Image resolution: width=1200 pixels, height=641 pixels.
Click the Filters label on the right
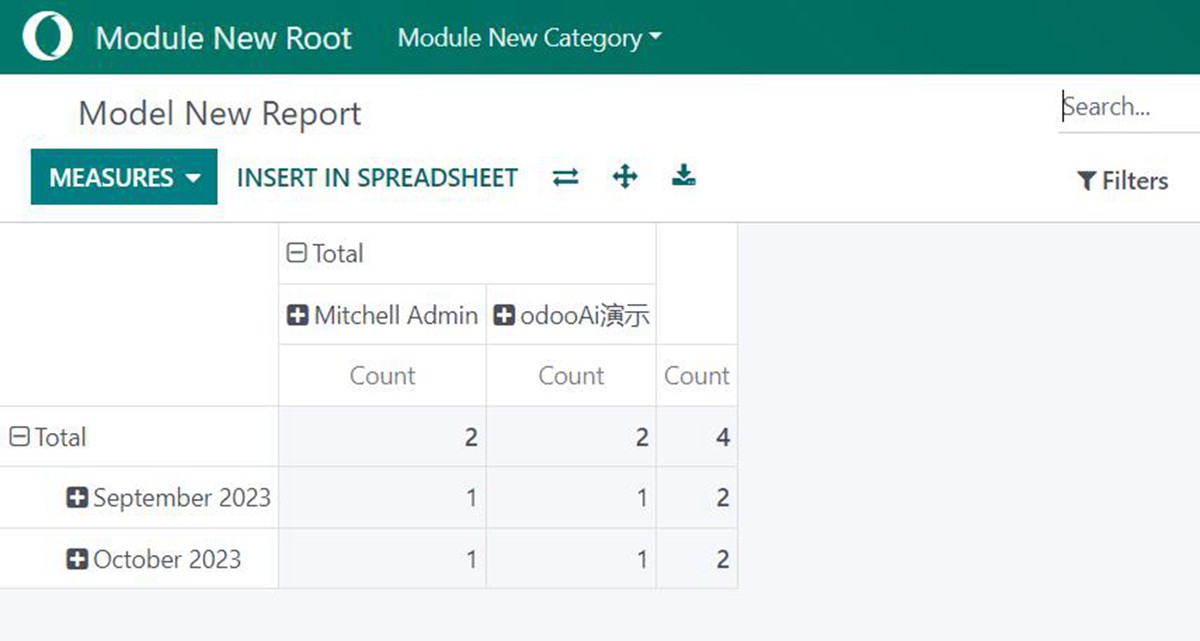point(1134,181)
